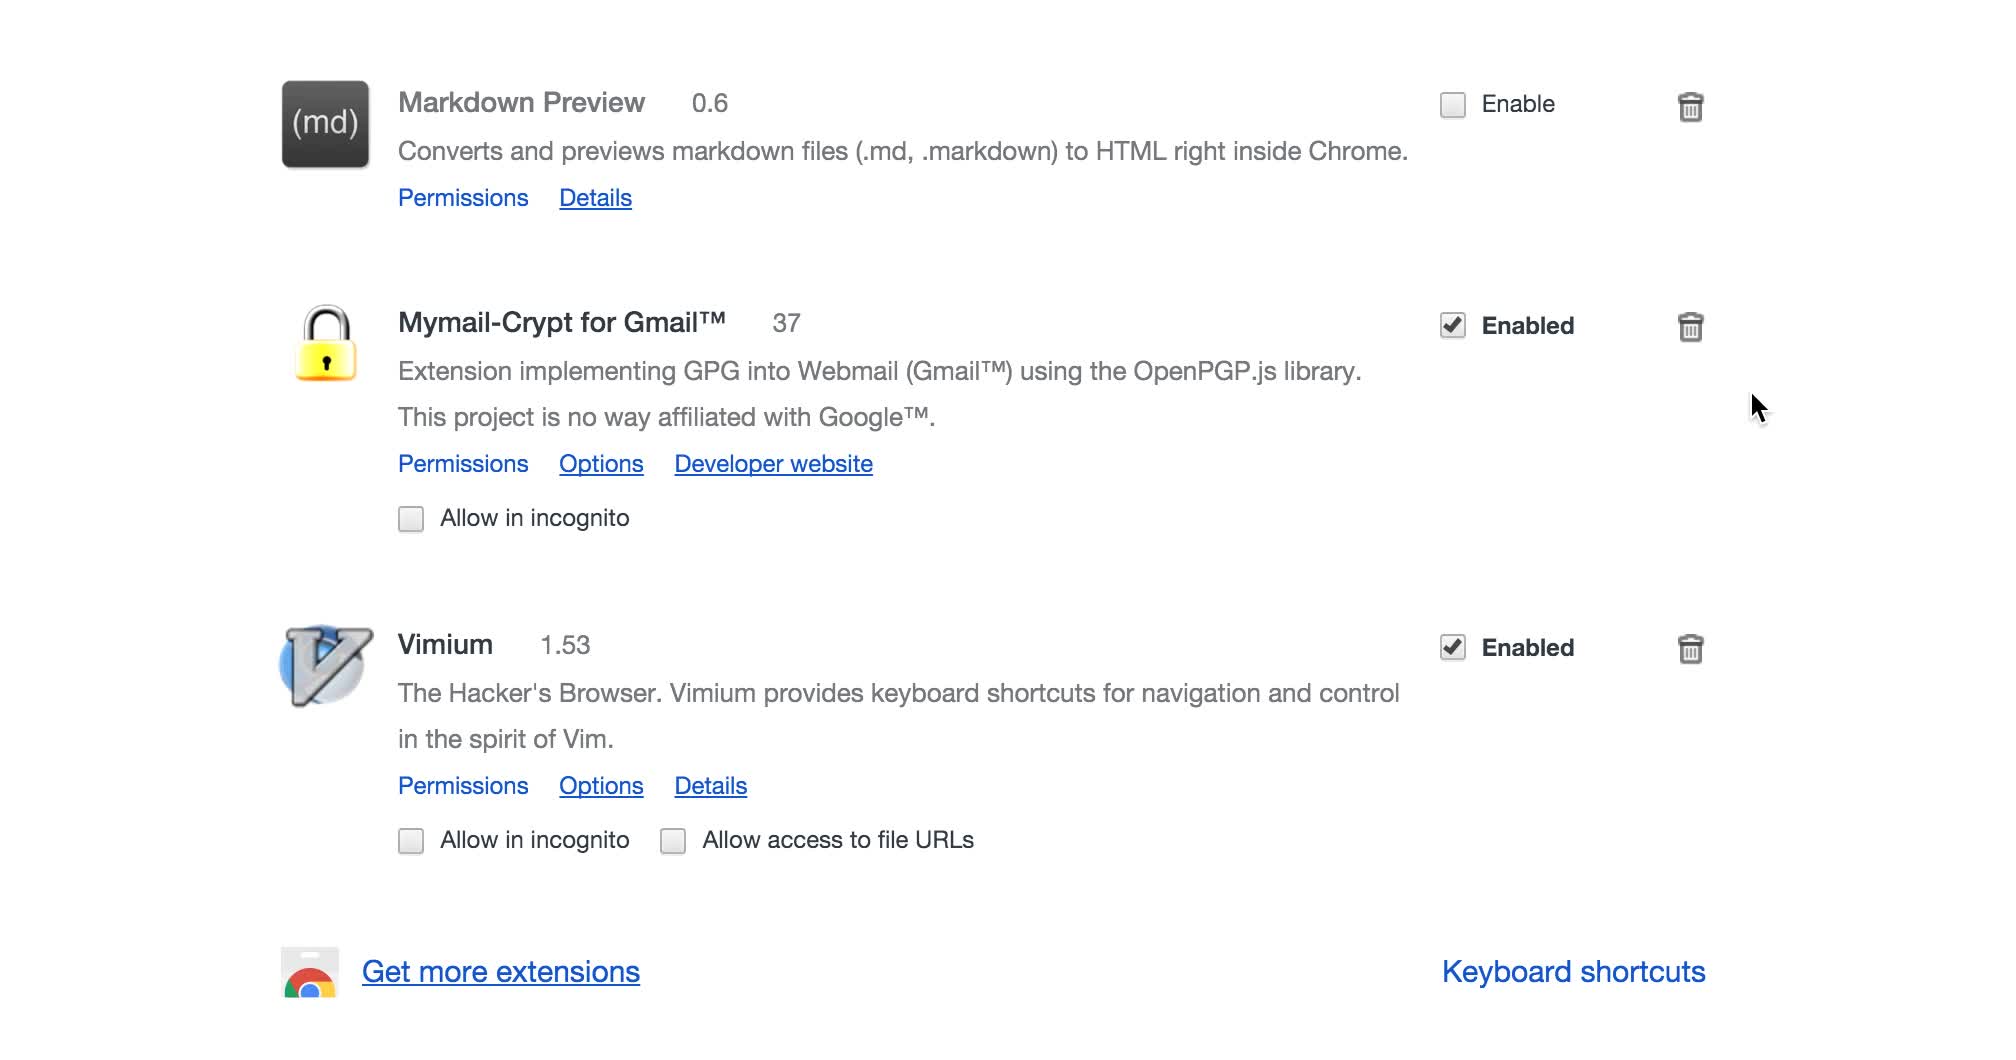Open Keyboard shortcuts link
Screen dimensions: 2016x1060
[1573, 972]
